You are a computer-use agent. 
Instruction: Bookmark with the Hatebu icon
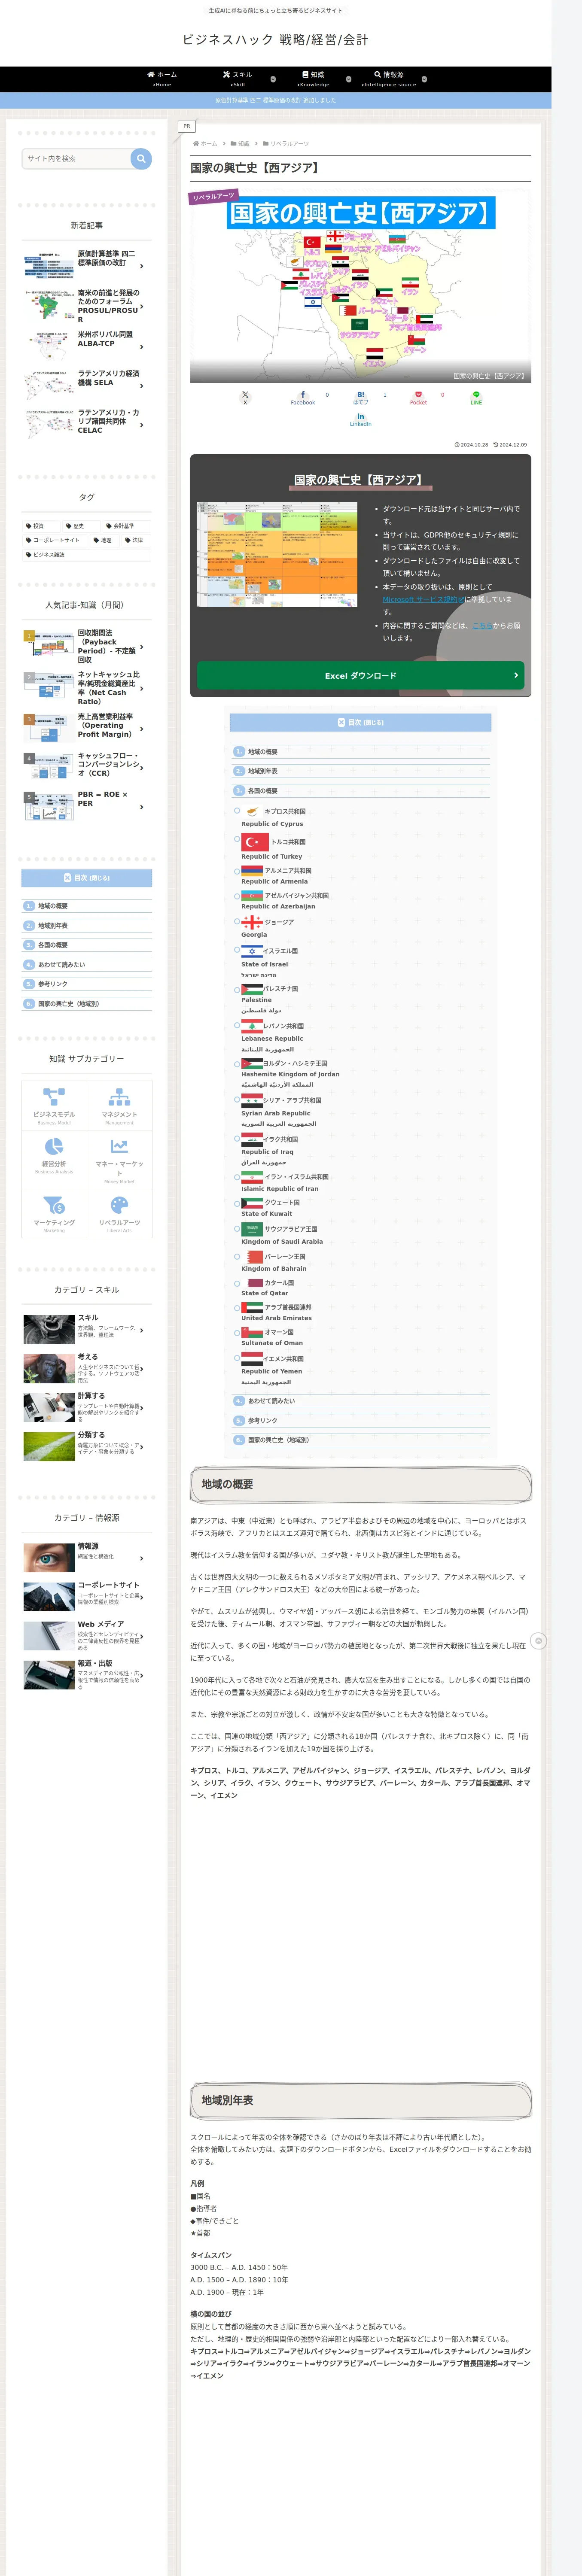[x=361, y=397]
